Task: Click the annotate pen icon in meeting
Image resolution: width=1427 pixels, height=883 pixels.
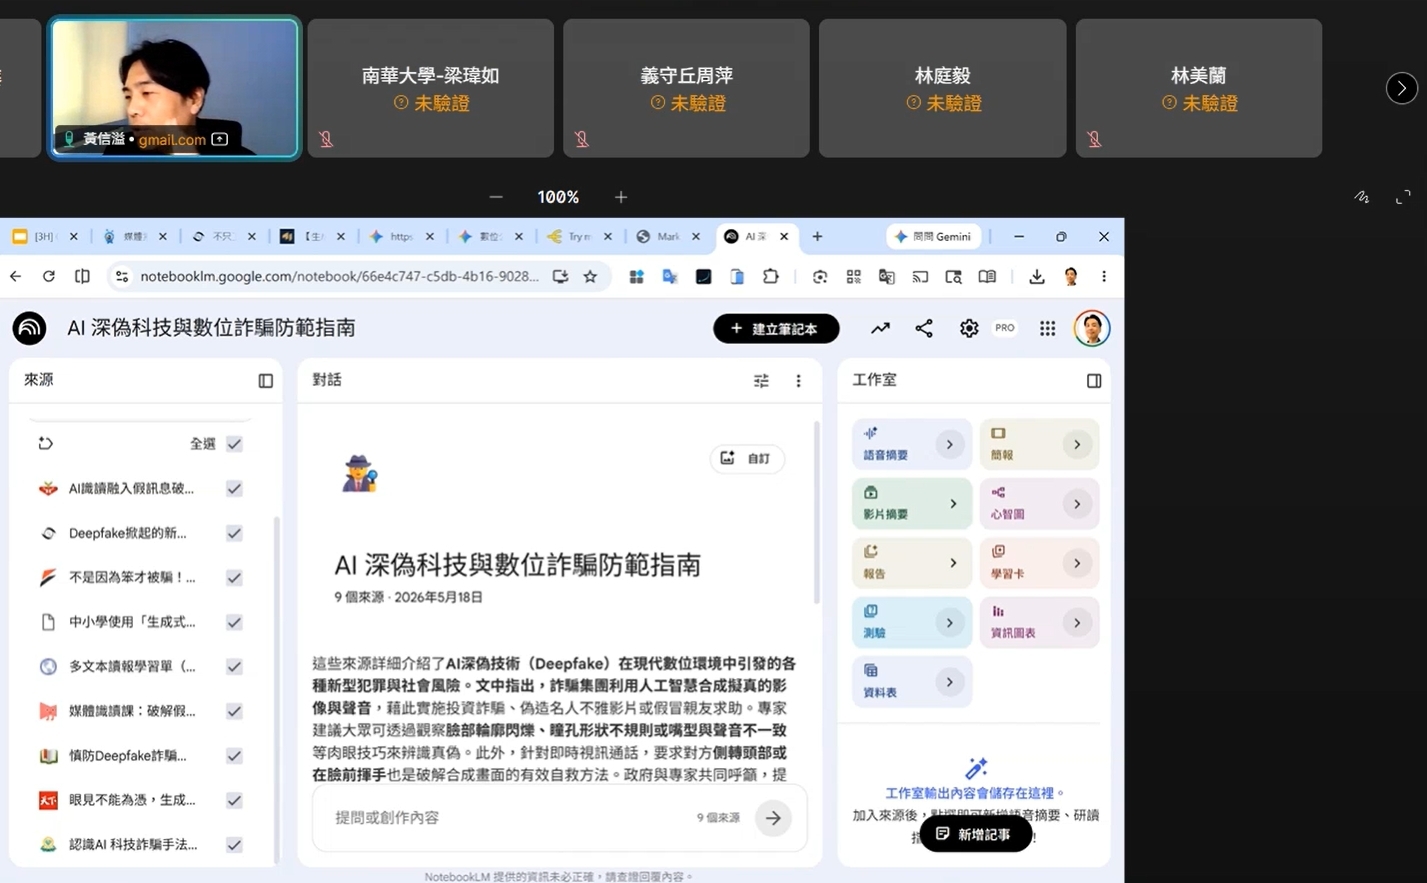Action: (1362, 197)
